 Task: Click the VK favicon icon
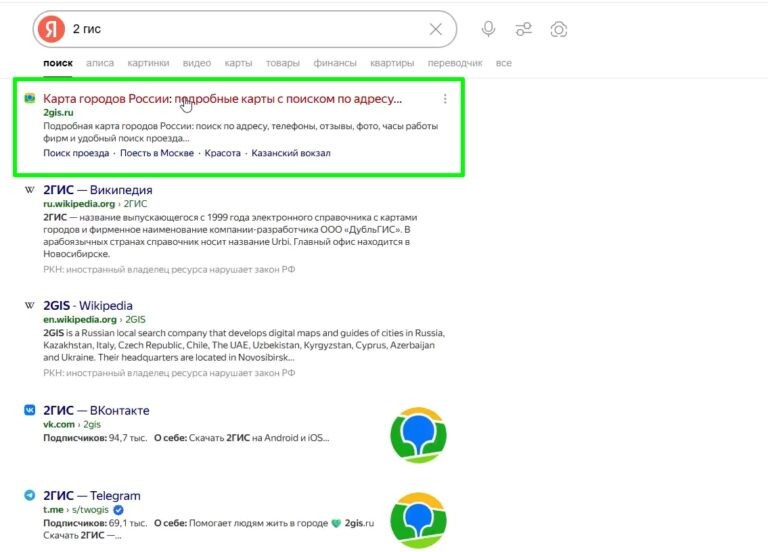coord(30,410)
